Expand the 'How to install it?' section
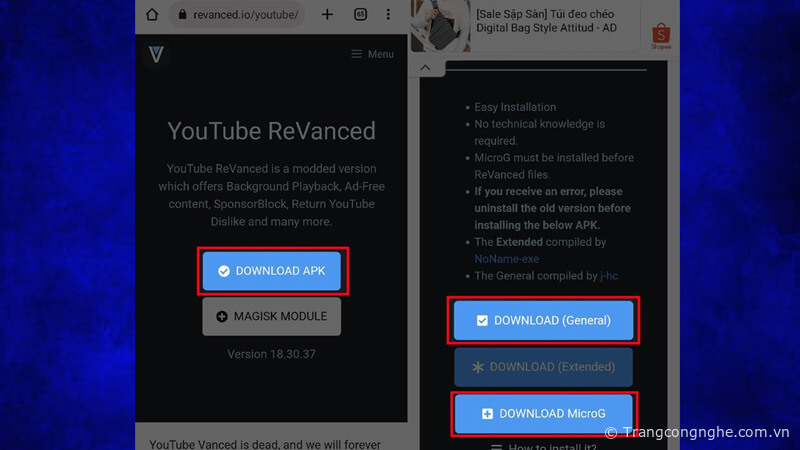 pyautogui.click(x=544, y=444)
